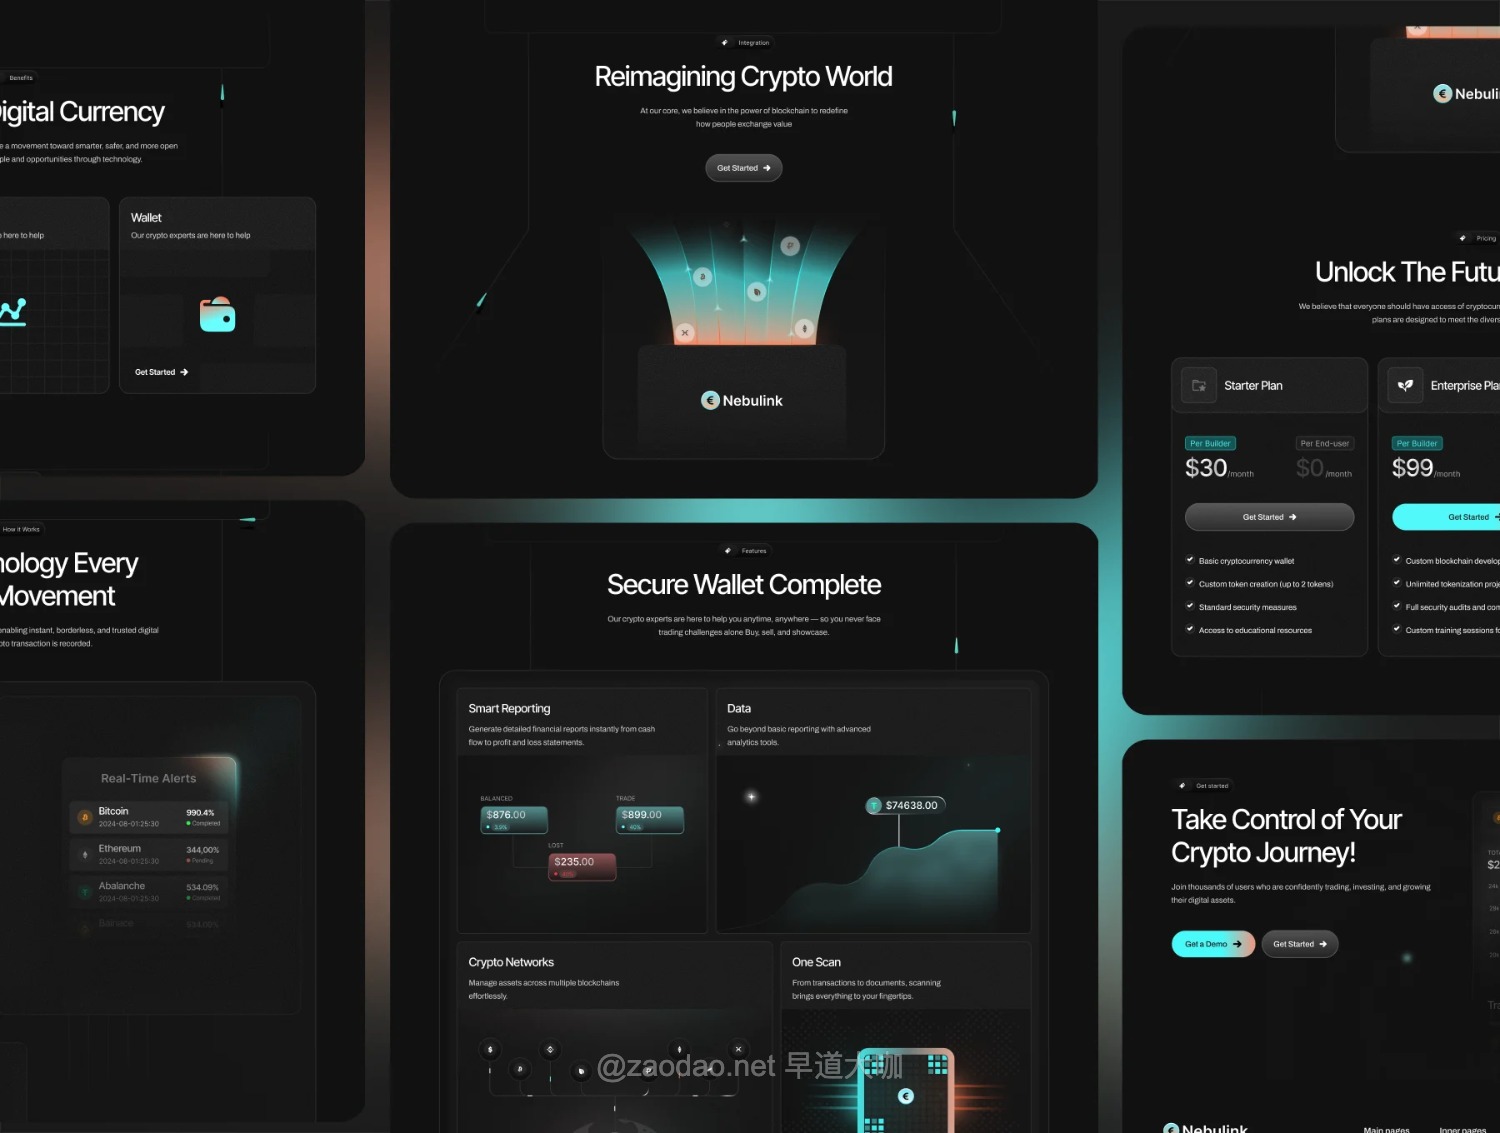Click the Starter Plan Get Started button
The width and height of the screenshot is (1500, 1133).
click(1270, 517)
